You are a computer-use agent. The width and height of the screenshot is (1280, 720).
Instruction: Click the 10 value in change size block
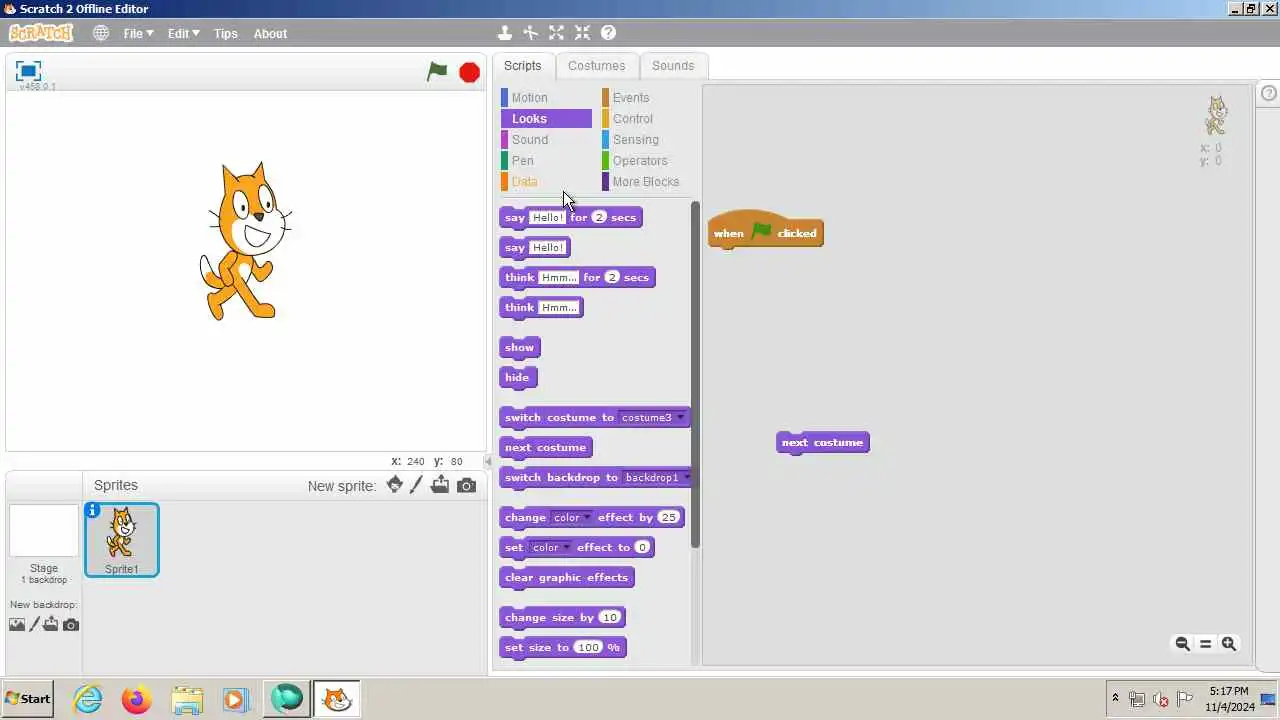609,617
